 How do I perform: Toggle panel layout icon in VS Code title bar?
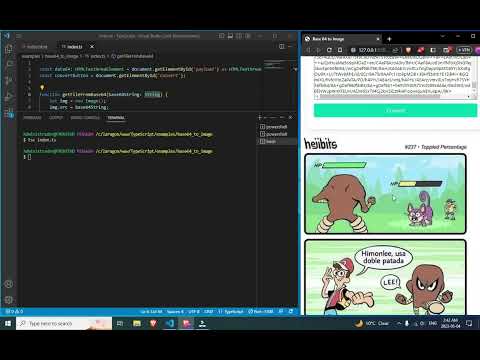230,36
